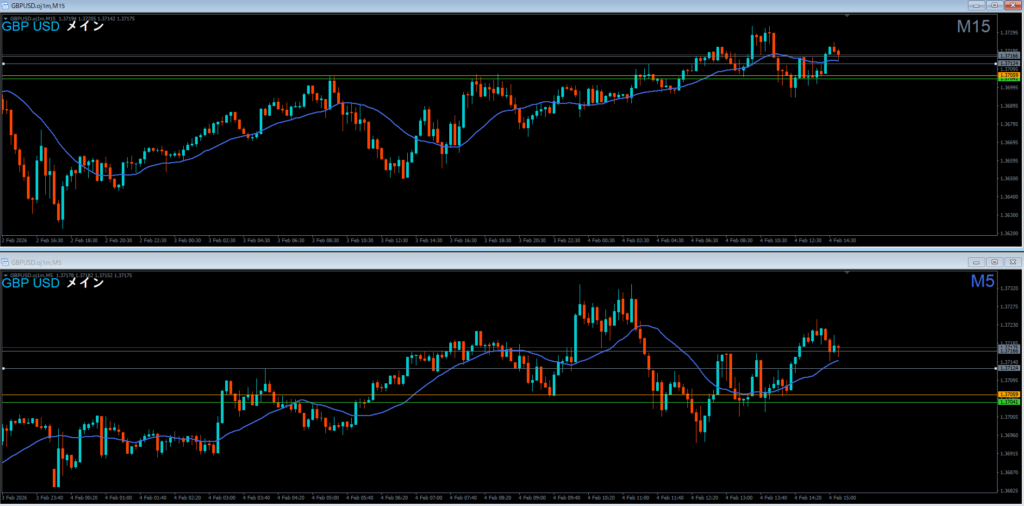Click the M15 timeframe label
The height and width of the screenshot is (506, 1024).
(973, 28)
